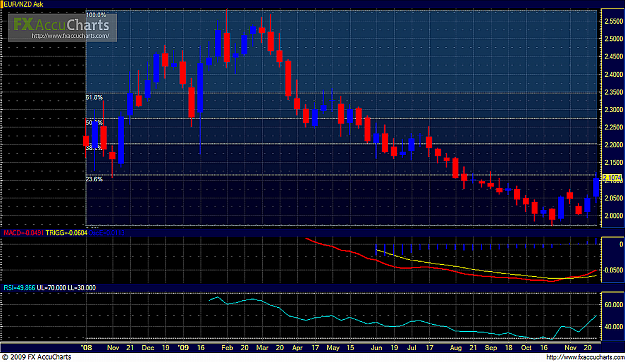
Task: Click 2.4500 on the price axis
Action: point(613,57)
